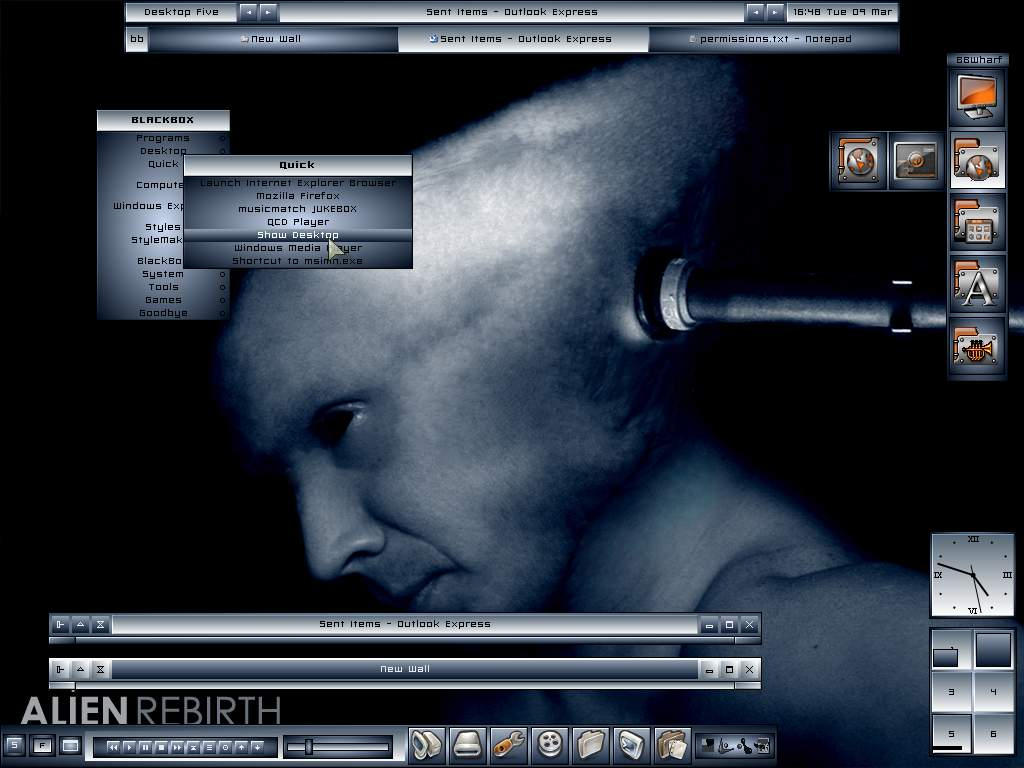The height and width of the screenshot is (768, 1024).
Task: Click the last system tray icon
Action: click(x=762, y=746)
